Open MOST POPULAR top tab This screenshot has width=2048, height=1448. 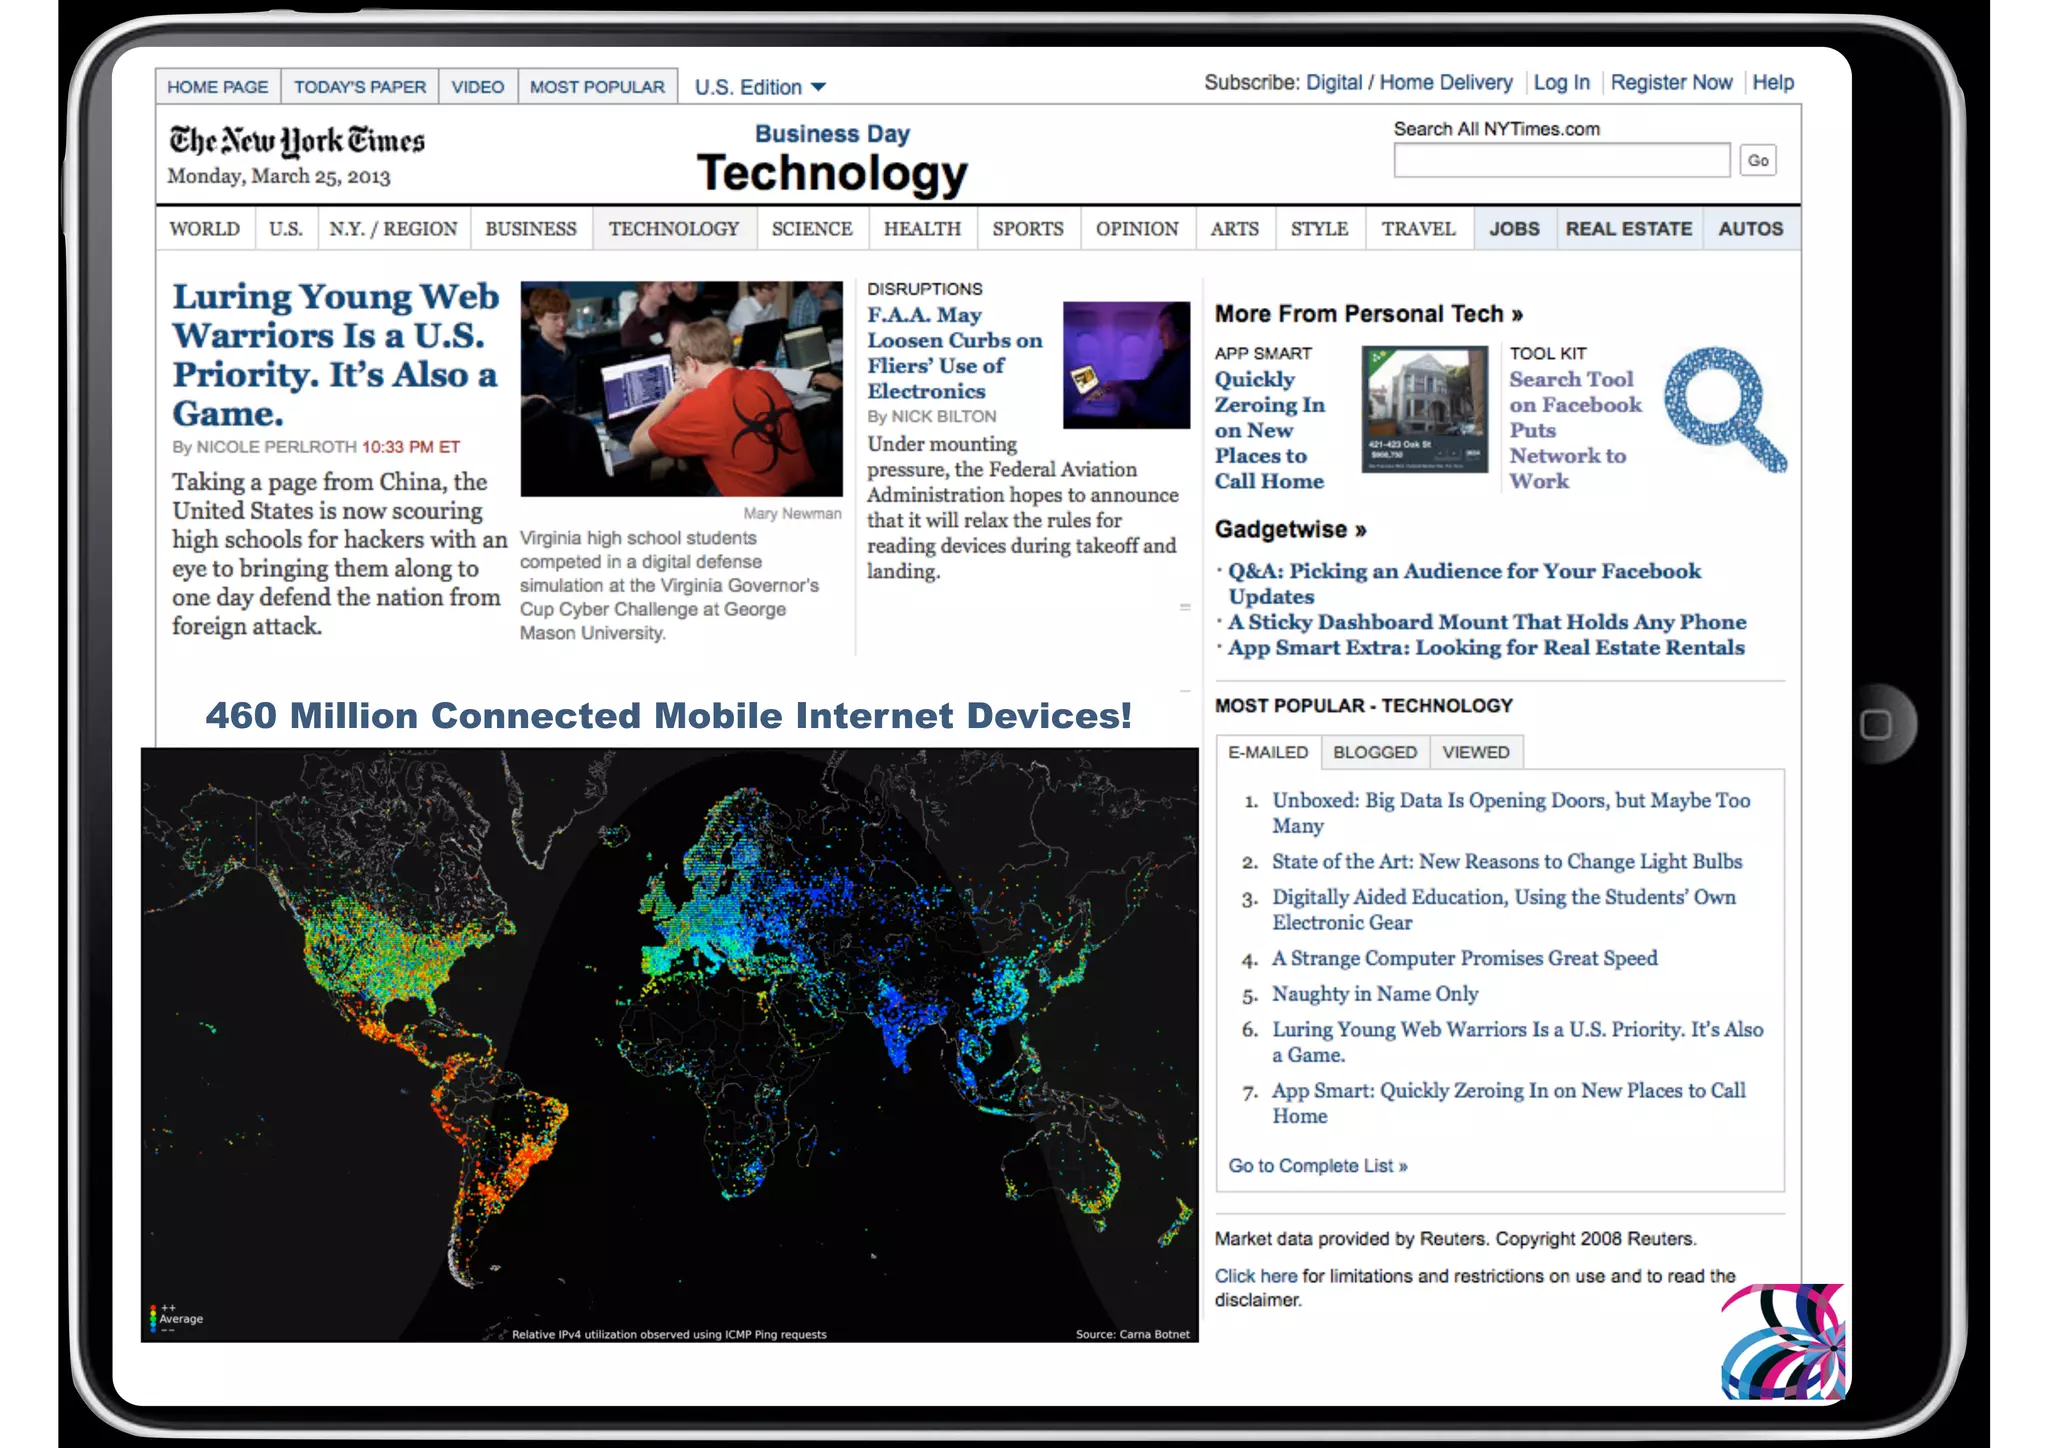tap(597, 87)
